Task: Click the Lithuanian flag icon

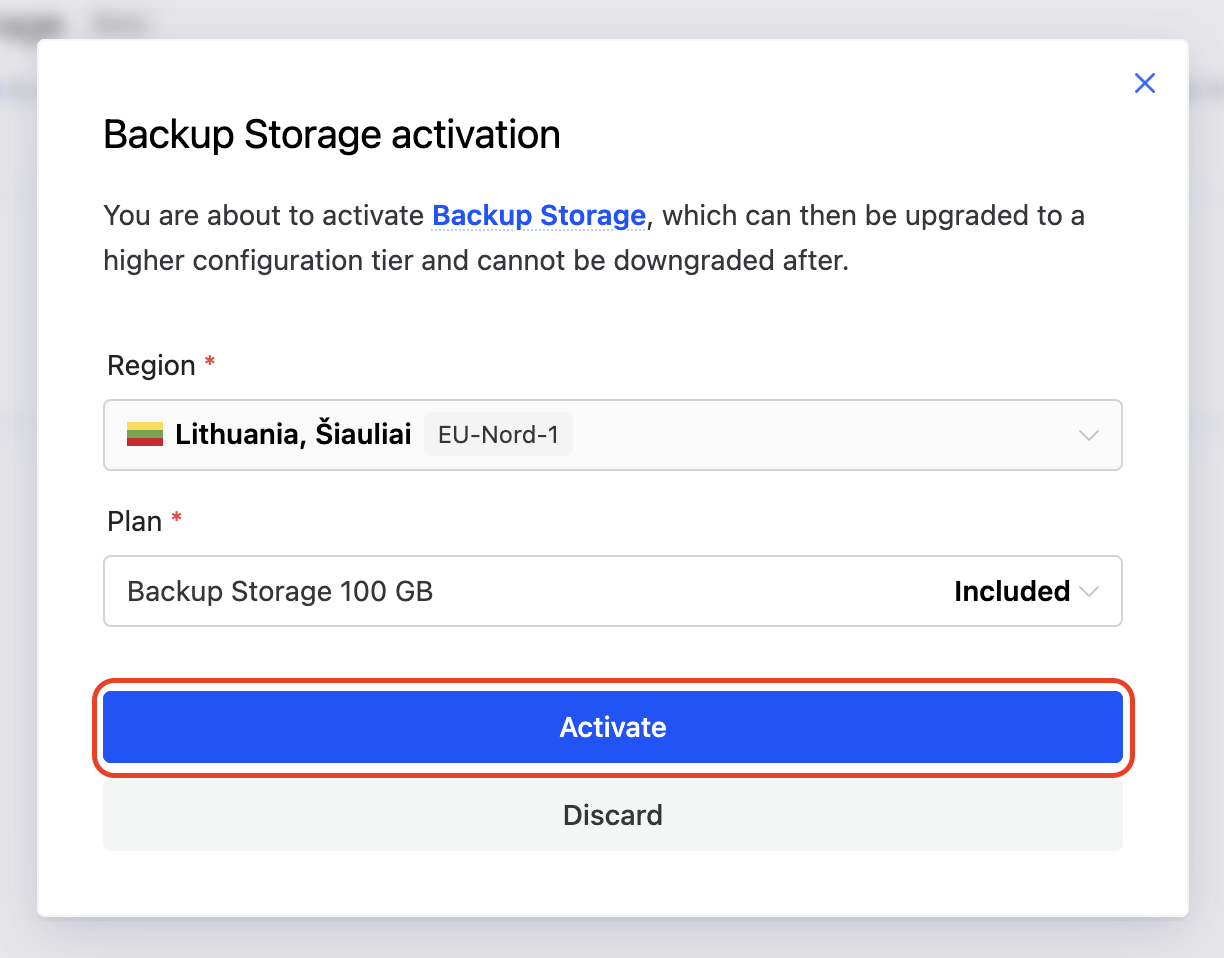Action: tap(145, 434)
